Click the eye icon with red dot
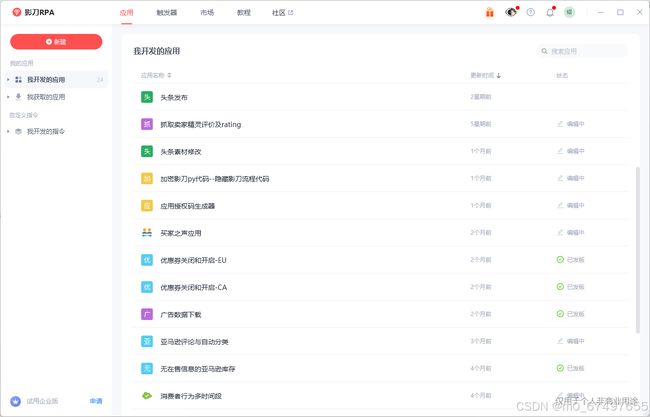This screenshot has height=417, width=650. click(512, 12)
